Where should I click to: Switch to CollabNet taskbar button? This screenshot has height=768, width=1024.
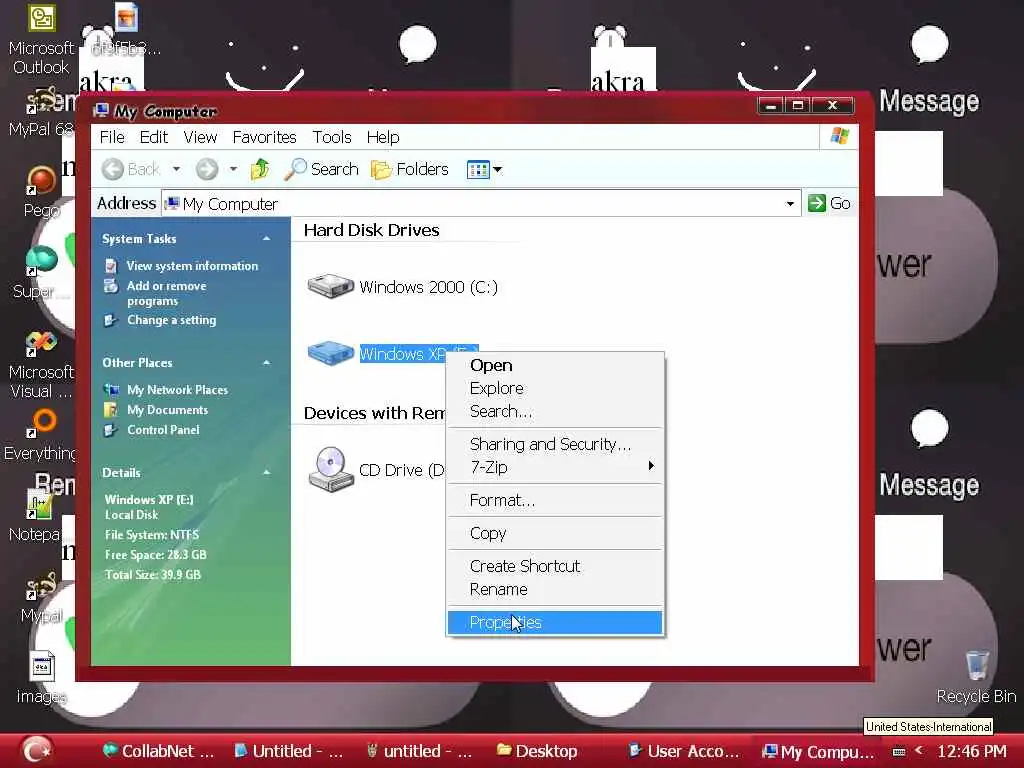[159, 752]
